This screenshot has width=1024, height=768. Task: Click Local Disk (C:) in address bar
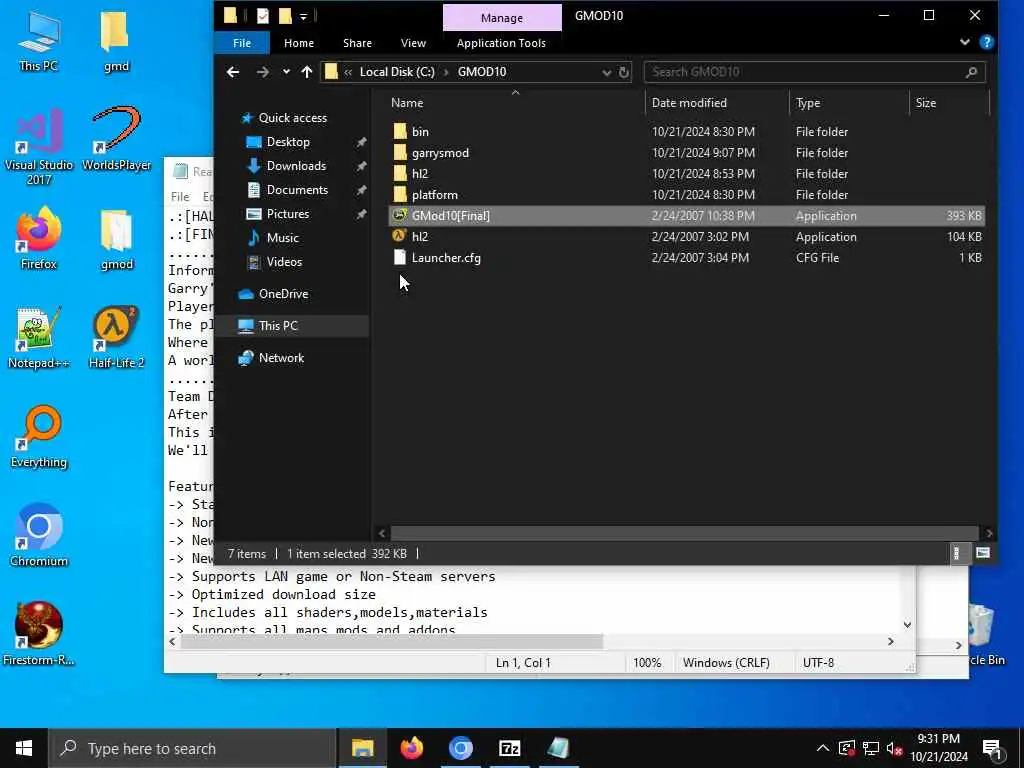coord(396,72)
